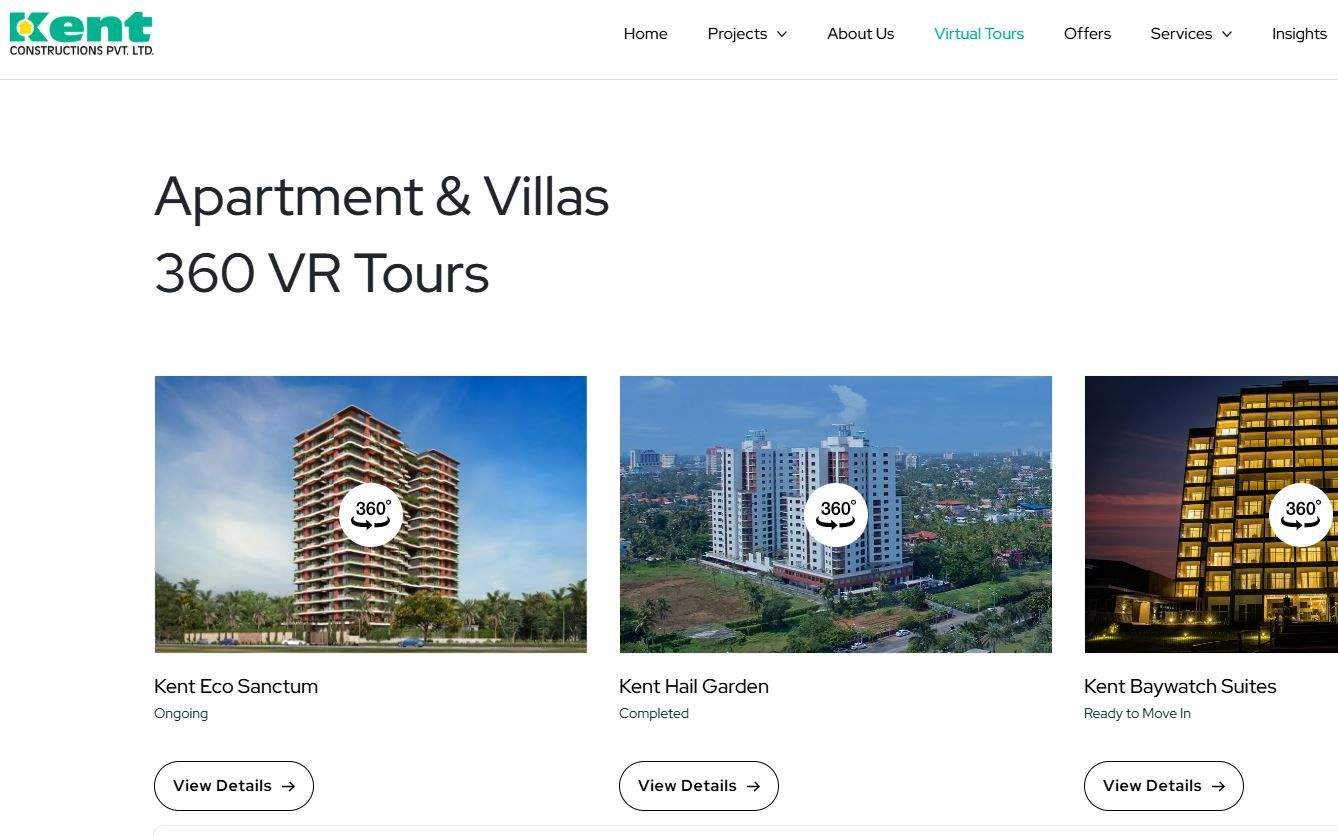Open the Offers page

tap(1087, 34)
